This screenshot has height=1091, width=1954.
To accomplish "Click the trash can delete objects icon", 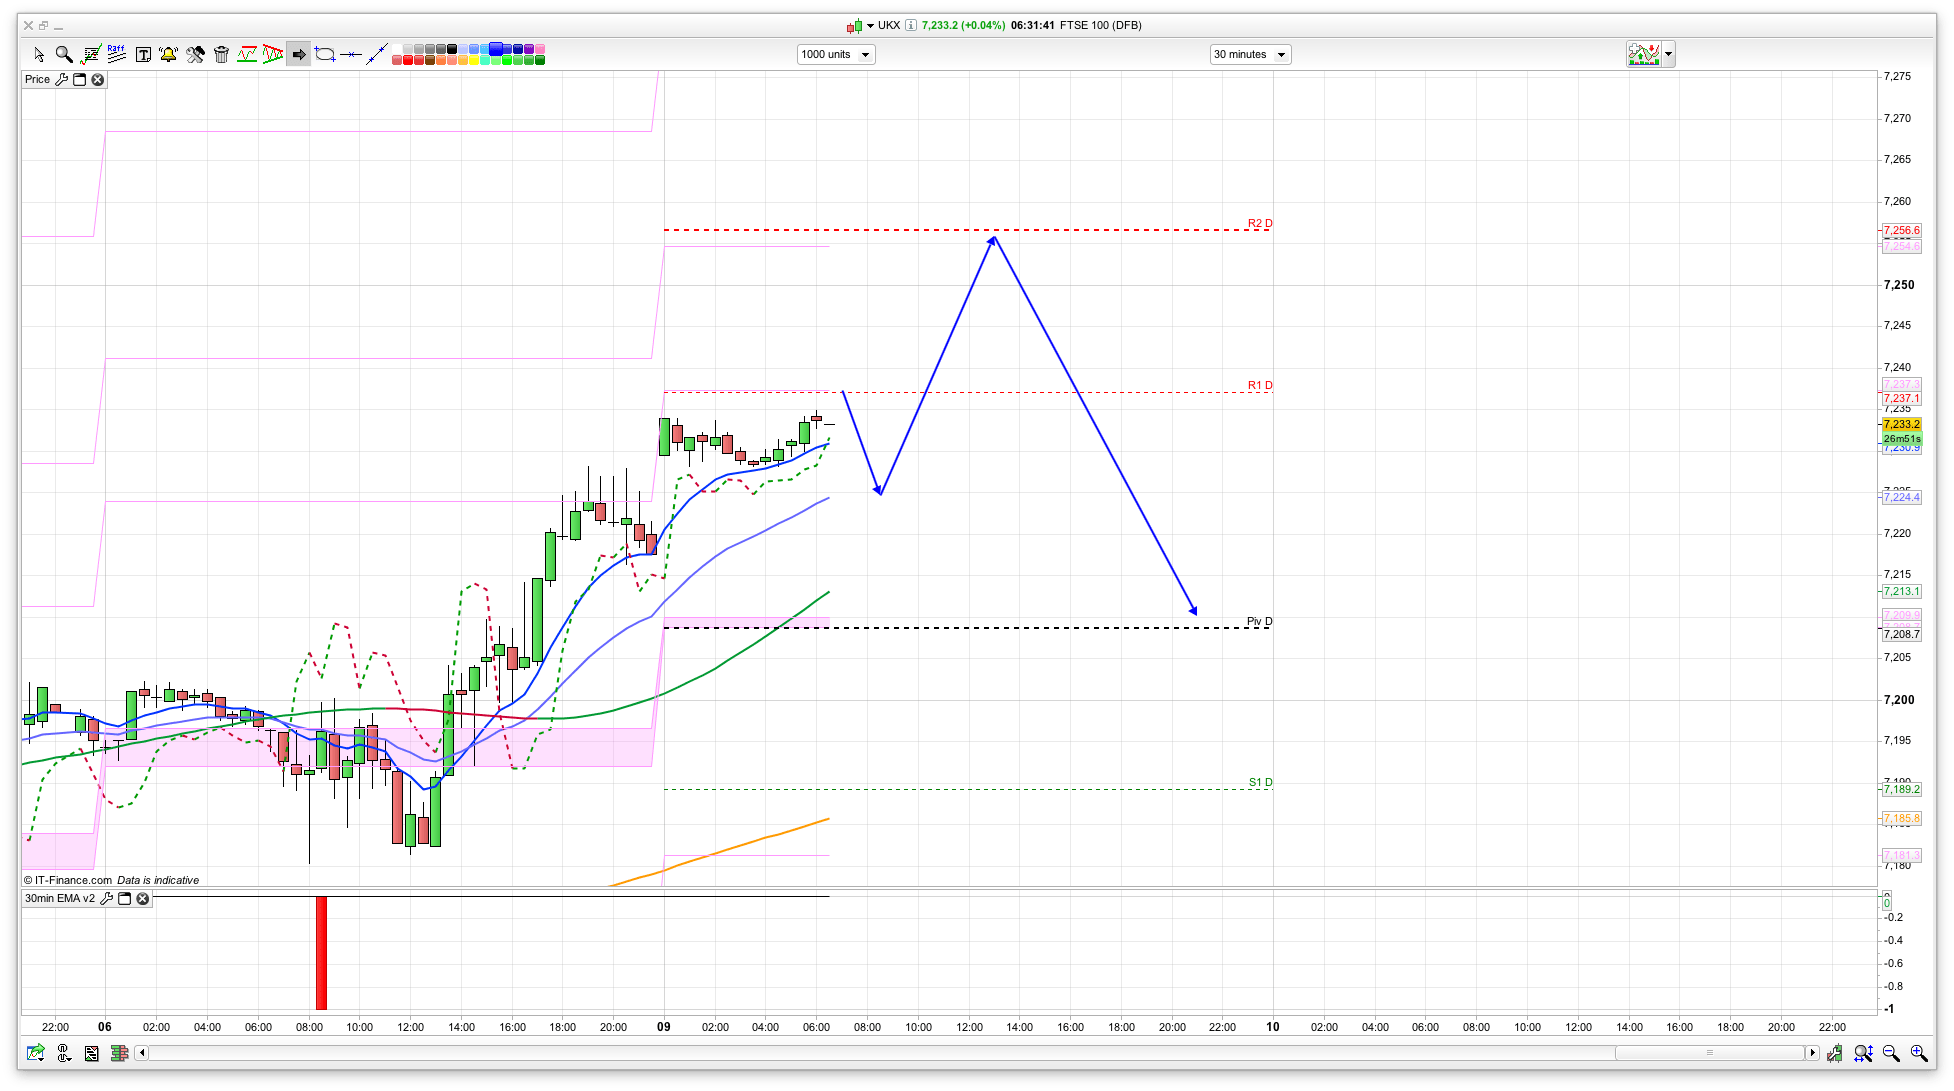I will coord(221,55).
